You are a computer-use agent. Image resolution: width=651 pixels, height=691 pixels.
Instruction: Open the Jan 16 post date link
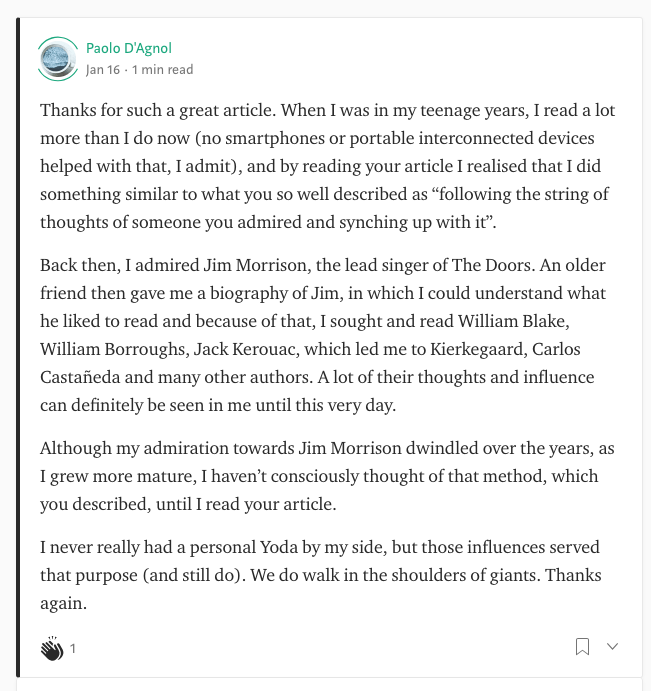pos(103,70)
